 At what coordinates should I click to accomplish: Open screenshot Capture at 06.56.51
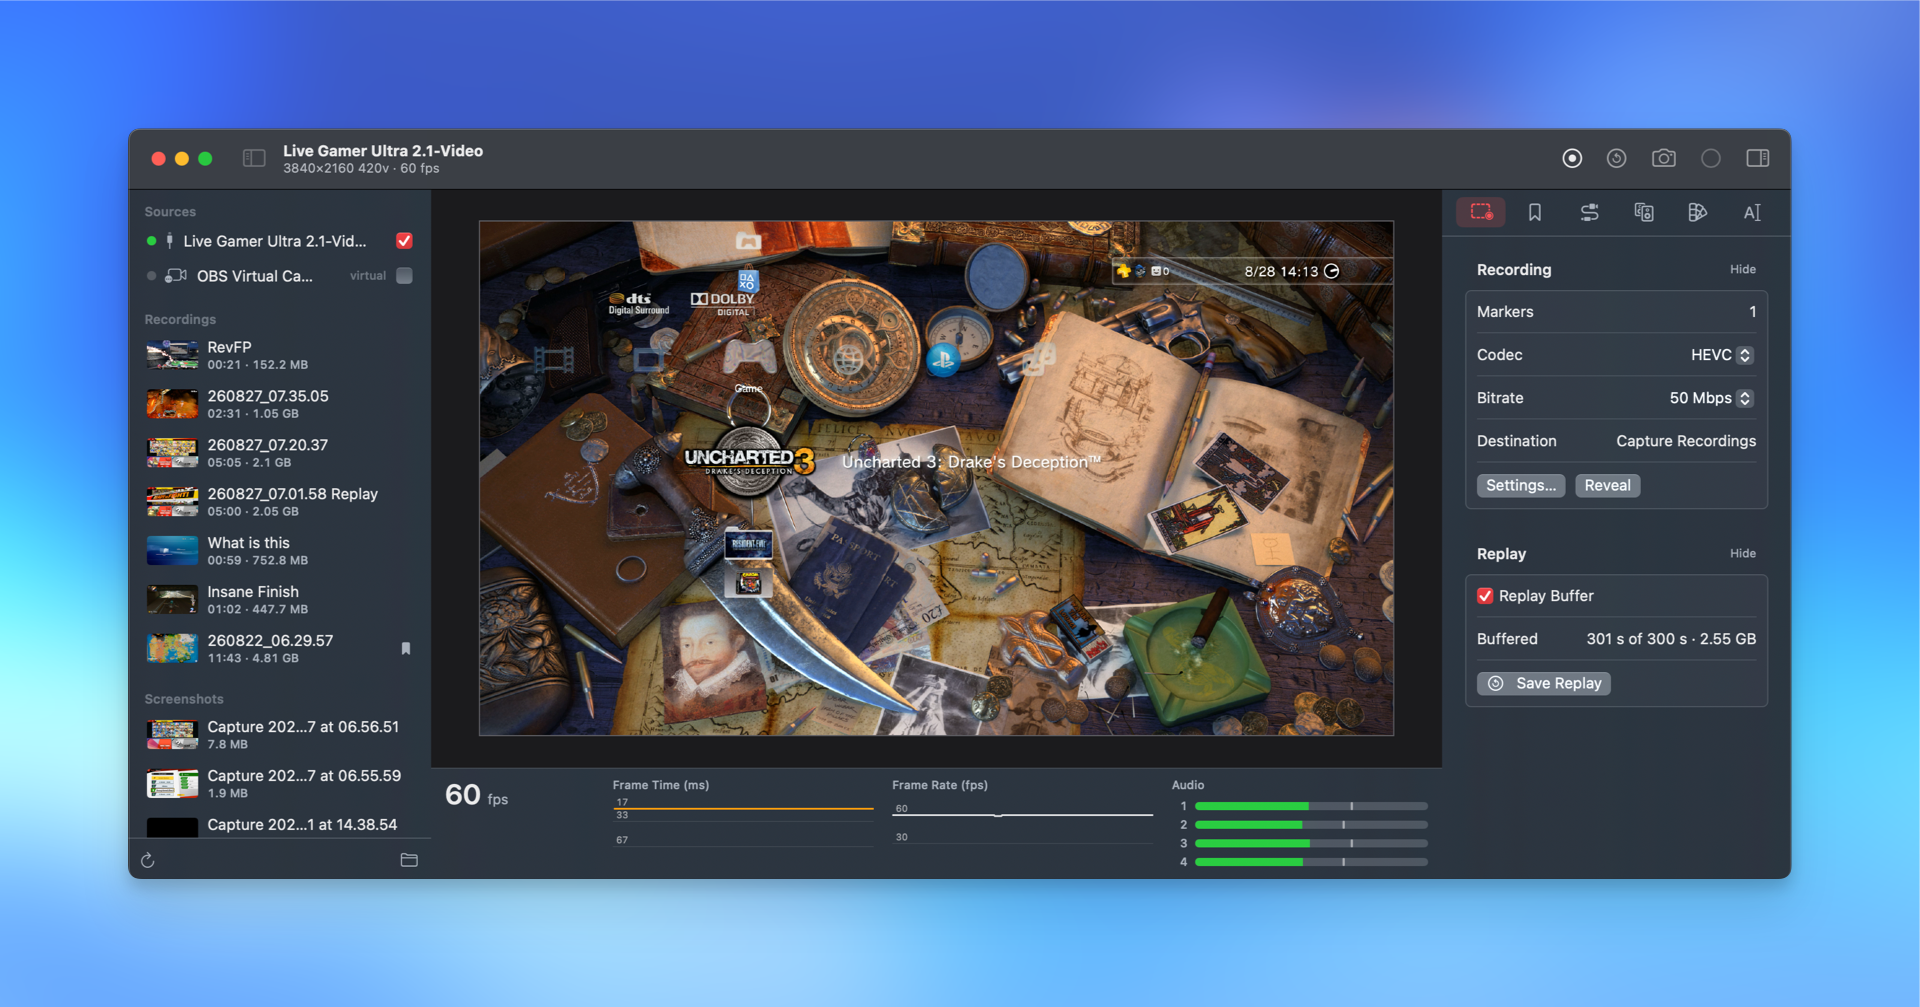[280, 735]
